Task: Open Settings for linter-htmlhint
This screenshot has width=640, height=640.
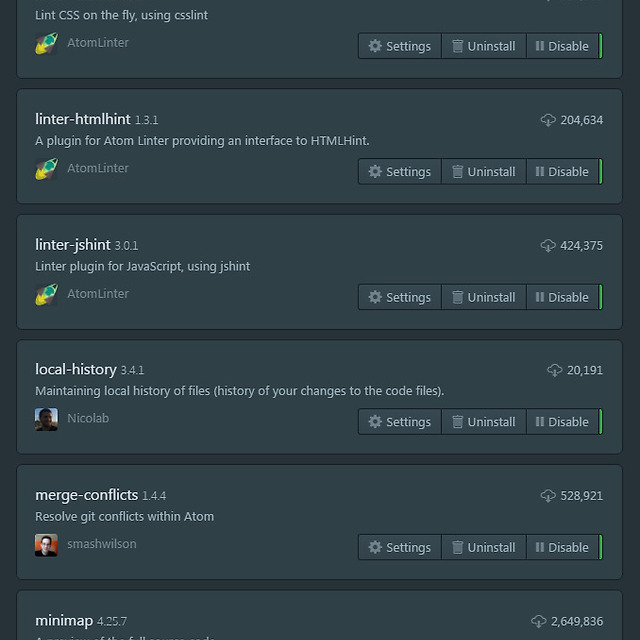Action: 399,172
